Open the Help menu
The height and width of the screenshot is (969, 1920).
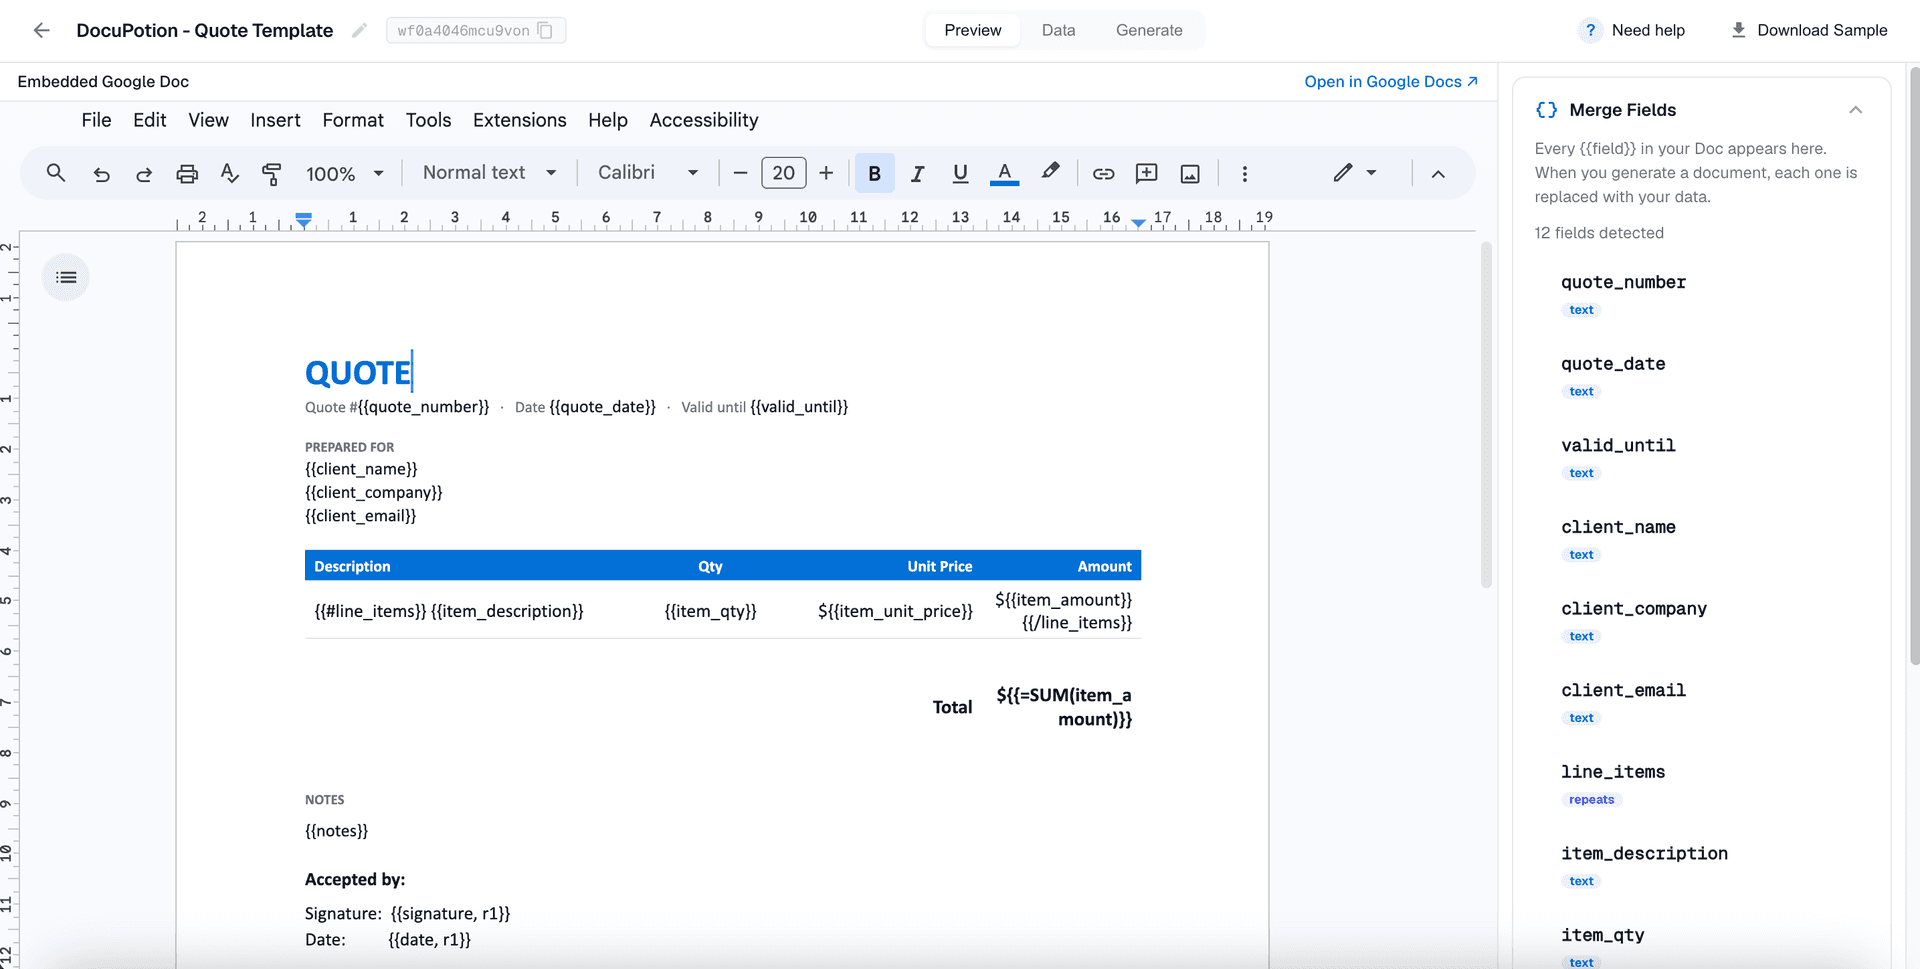(x=608, y=120)
